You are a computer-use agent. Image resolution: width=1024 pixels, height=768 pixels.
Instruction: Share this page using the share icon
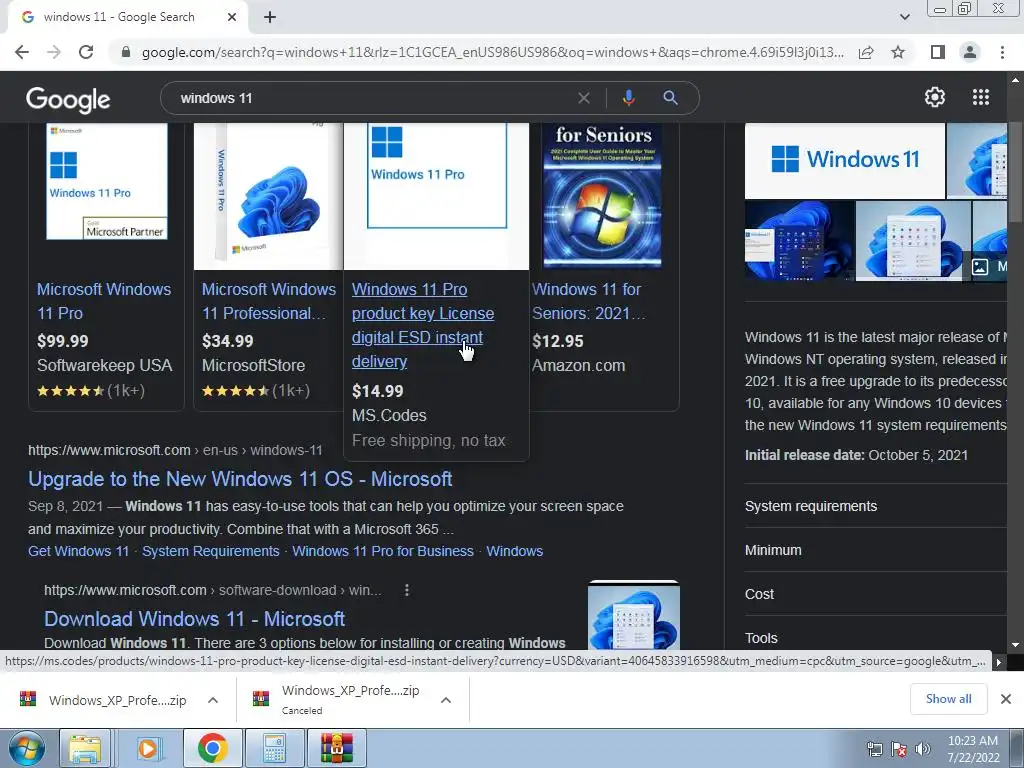pos(866,52)
